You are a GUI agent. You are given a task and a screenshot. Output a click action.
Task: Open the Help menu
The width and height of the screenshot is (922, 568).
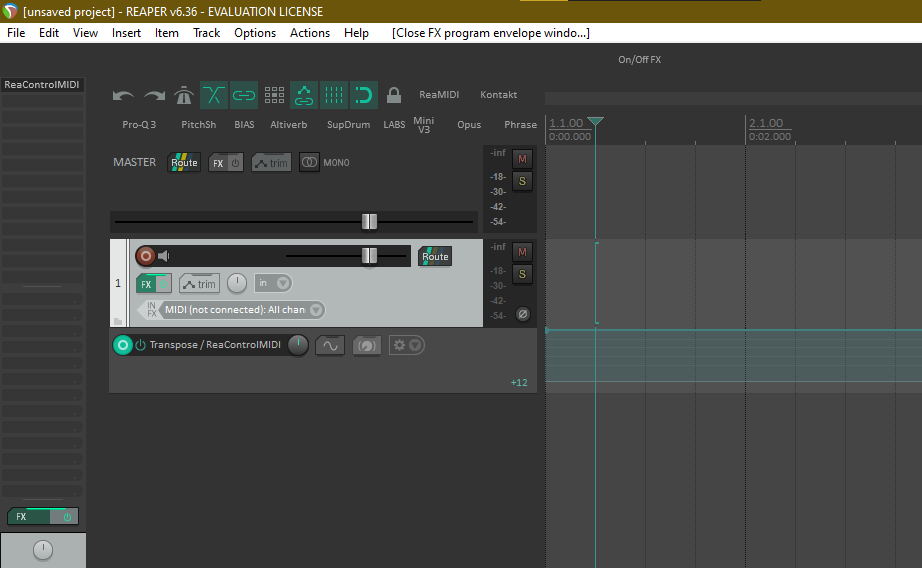(356, 33)
